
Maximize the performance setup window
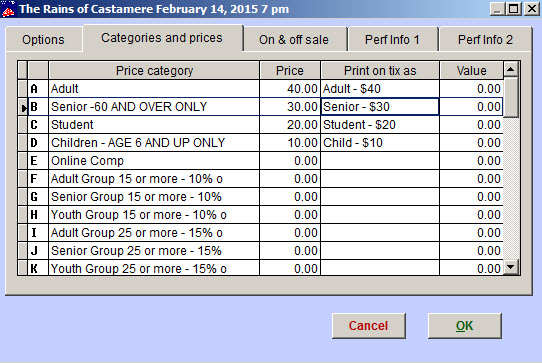point(514,9)
